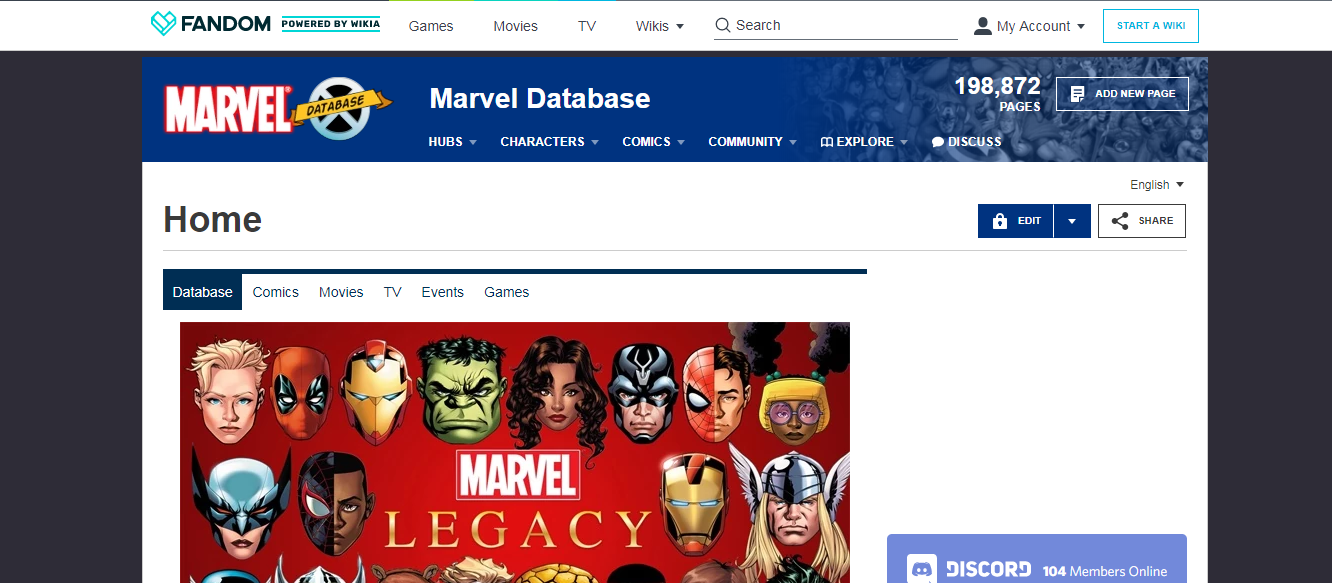Click the Marvel Database title link

(540, 98)
